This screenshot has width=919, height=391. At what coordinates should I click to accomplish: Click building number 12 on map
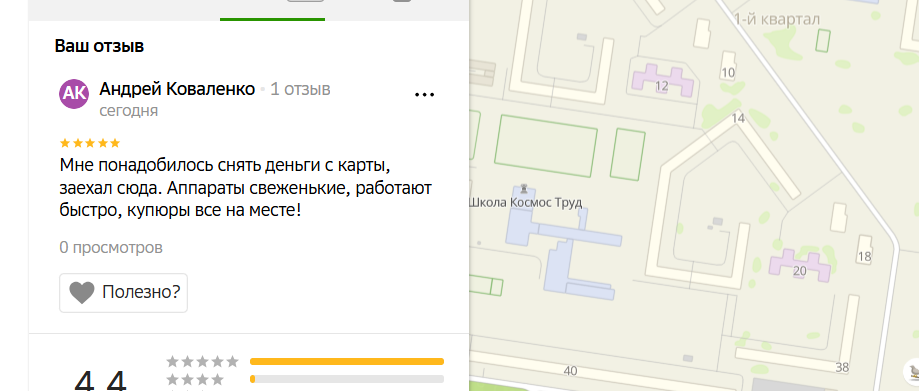pos(661,87)
